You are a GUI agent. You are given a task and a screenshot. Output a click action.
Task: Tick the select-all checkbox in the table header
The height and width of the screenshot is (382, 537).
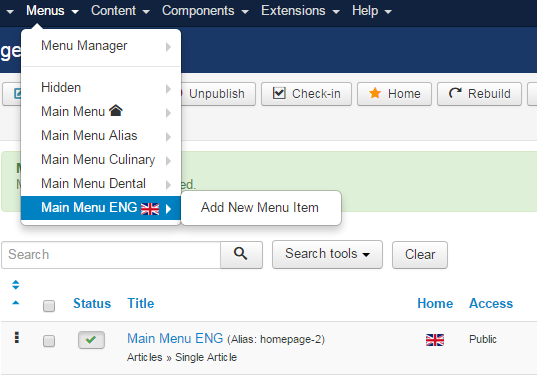(49, 306)
